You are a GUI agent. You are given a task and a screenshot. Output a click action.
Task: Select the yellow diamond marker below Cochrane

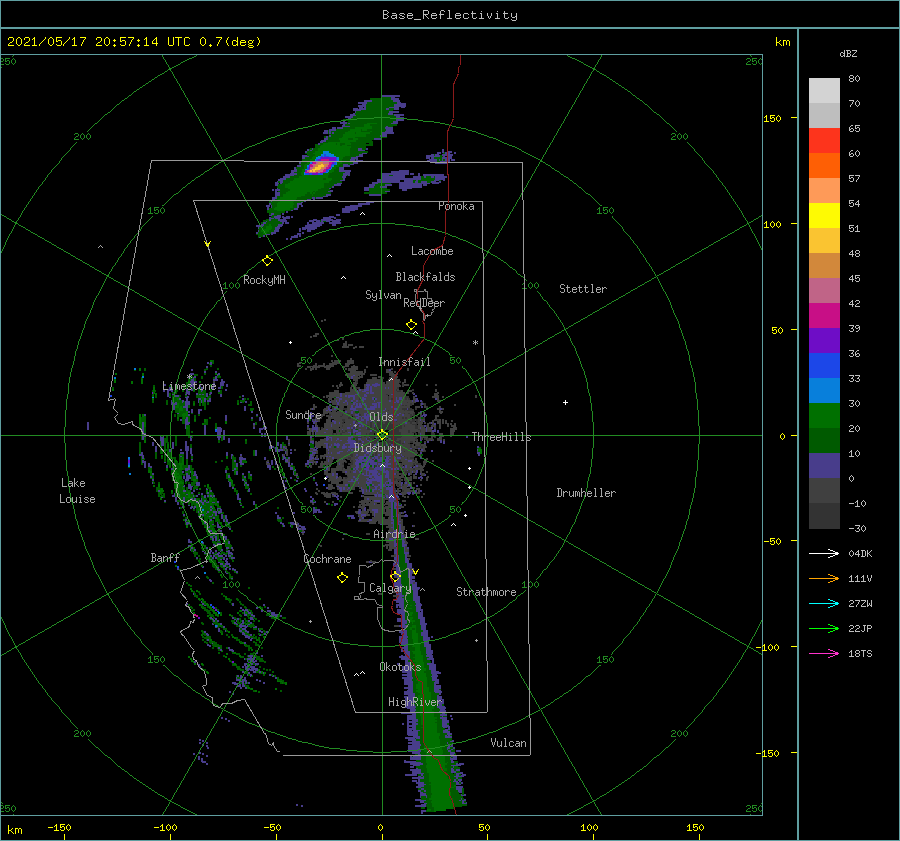pos(342,578)
